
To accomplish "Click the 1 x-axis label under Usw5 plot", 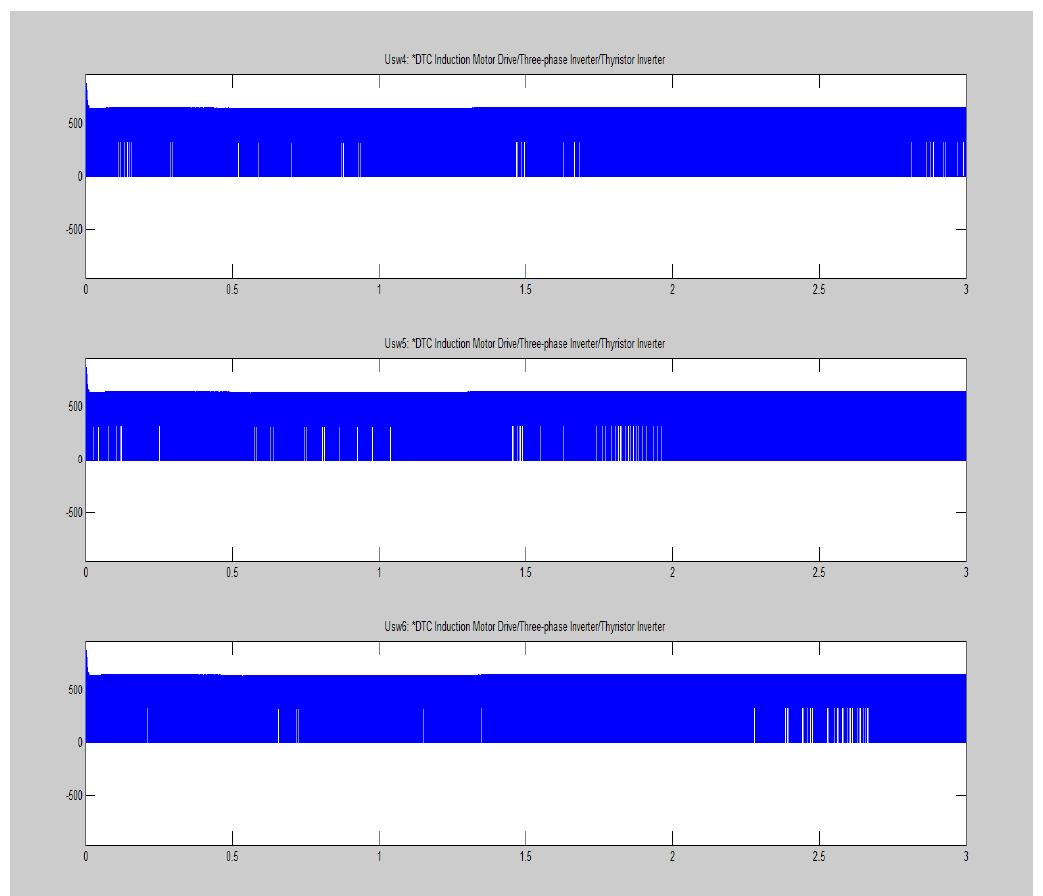I will click(x=379, y=572).
